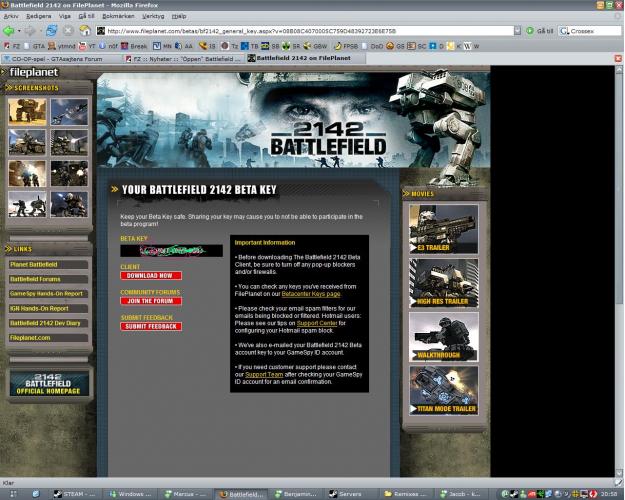Click the page vertical scrollbar
This screenshot has height=500, width=625.
(619, 271)
